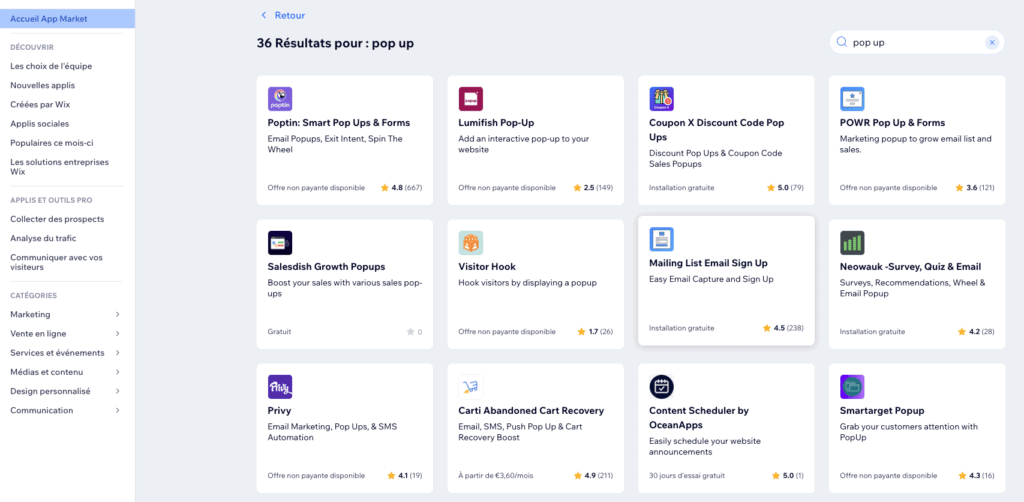Click the Coupon X 5.0 star rating
The image size is (1024, 502).
point(786,187)
